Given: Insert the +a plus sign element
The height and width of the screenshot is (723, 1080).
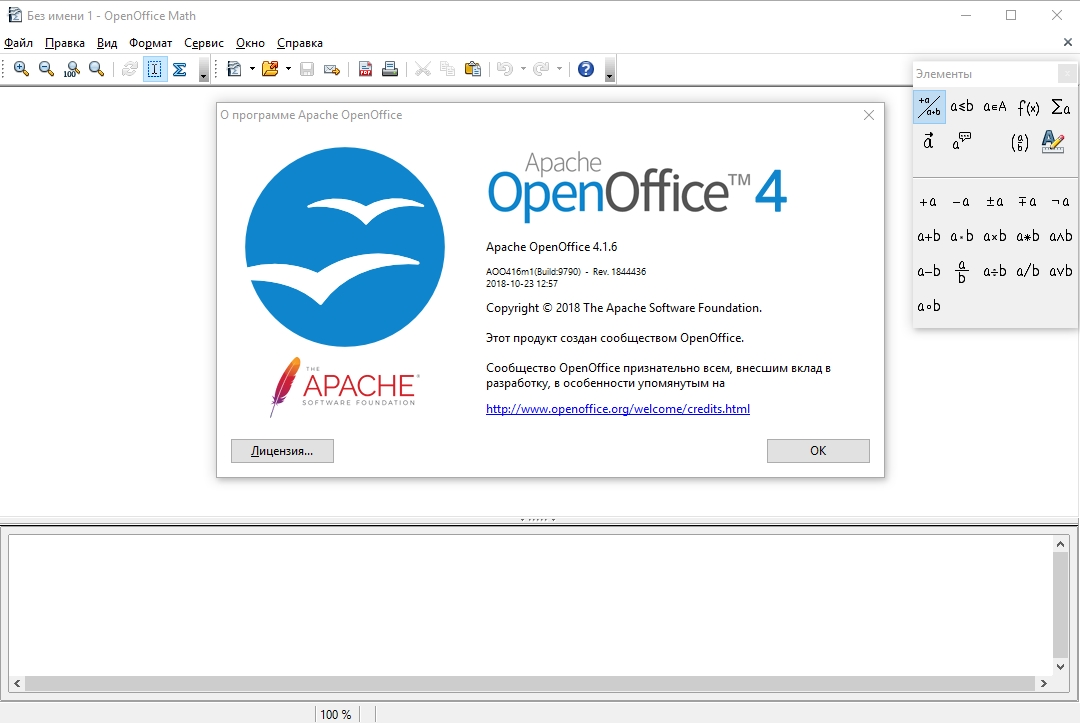Looking at the screenshot, I should pos(928,202).
